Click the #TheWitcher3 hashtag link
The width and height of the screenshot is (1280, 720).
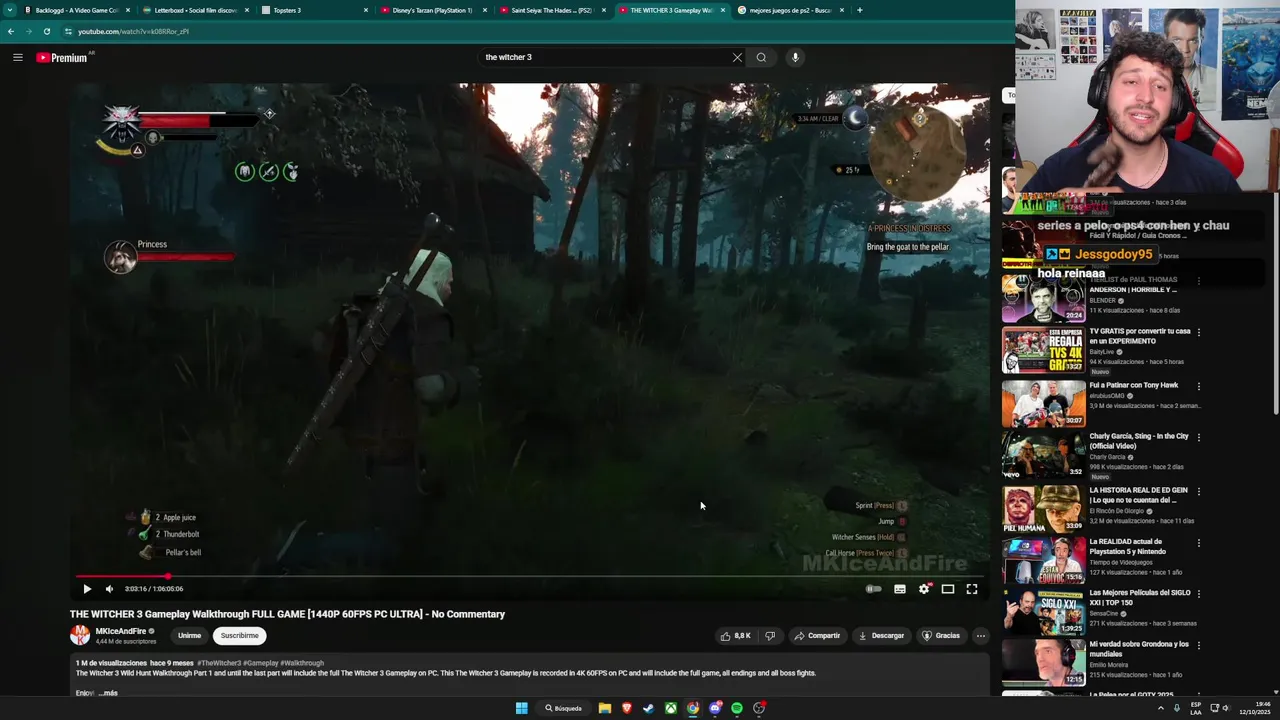pyautogui.click(x=217, y=663)
